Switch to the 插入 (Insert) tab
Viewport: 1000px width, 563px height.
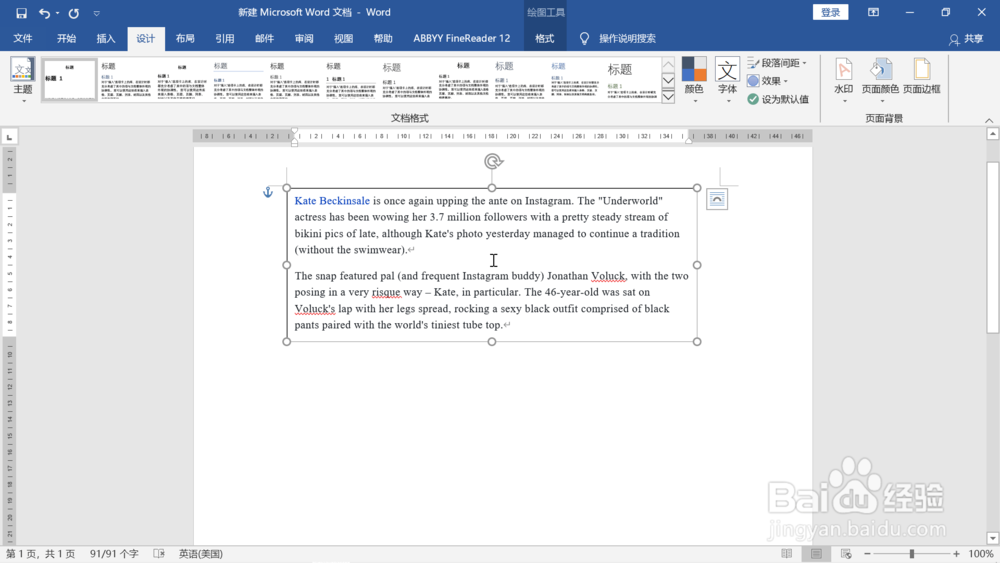pos(106,38)
